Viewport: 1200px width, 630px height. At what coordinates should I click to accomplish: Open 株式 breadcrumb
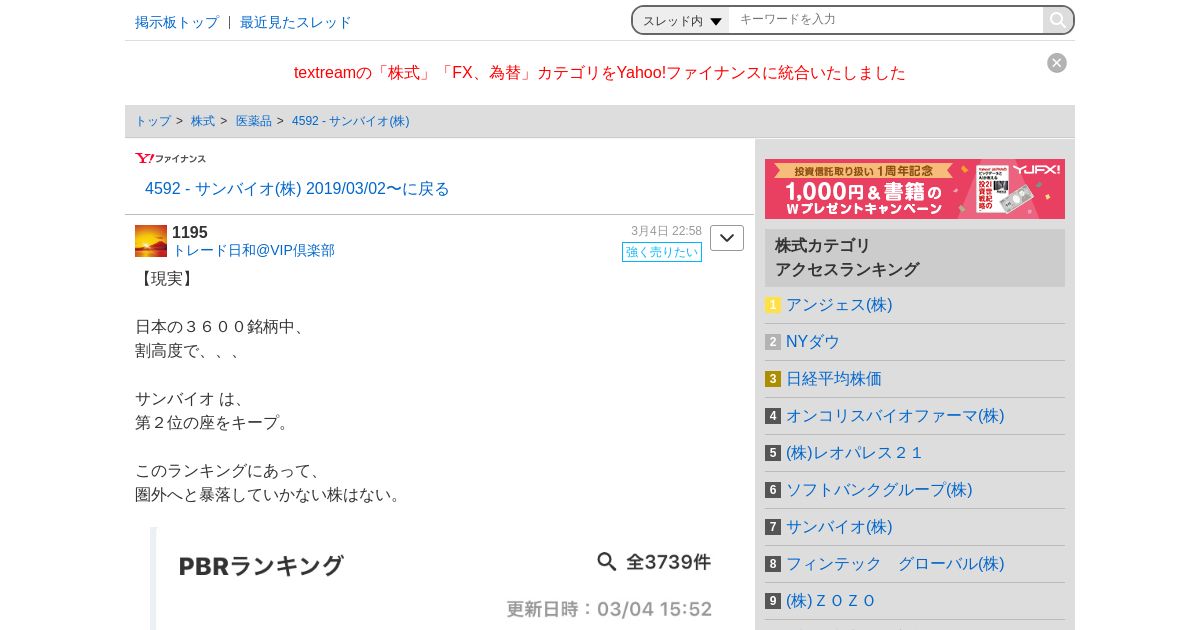pos(203,121)
